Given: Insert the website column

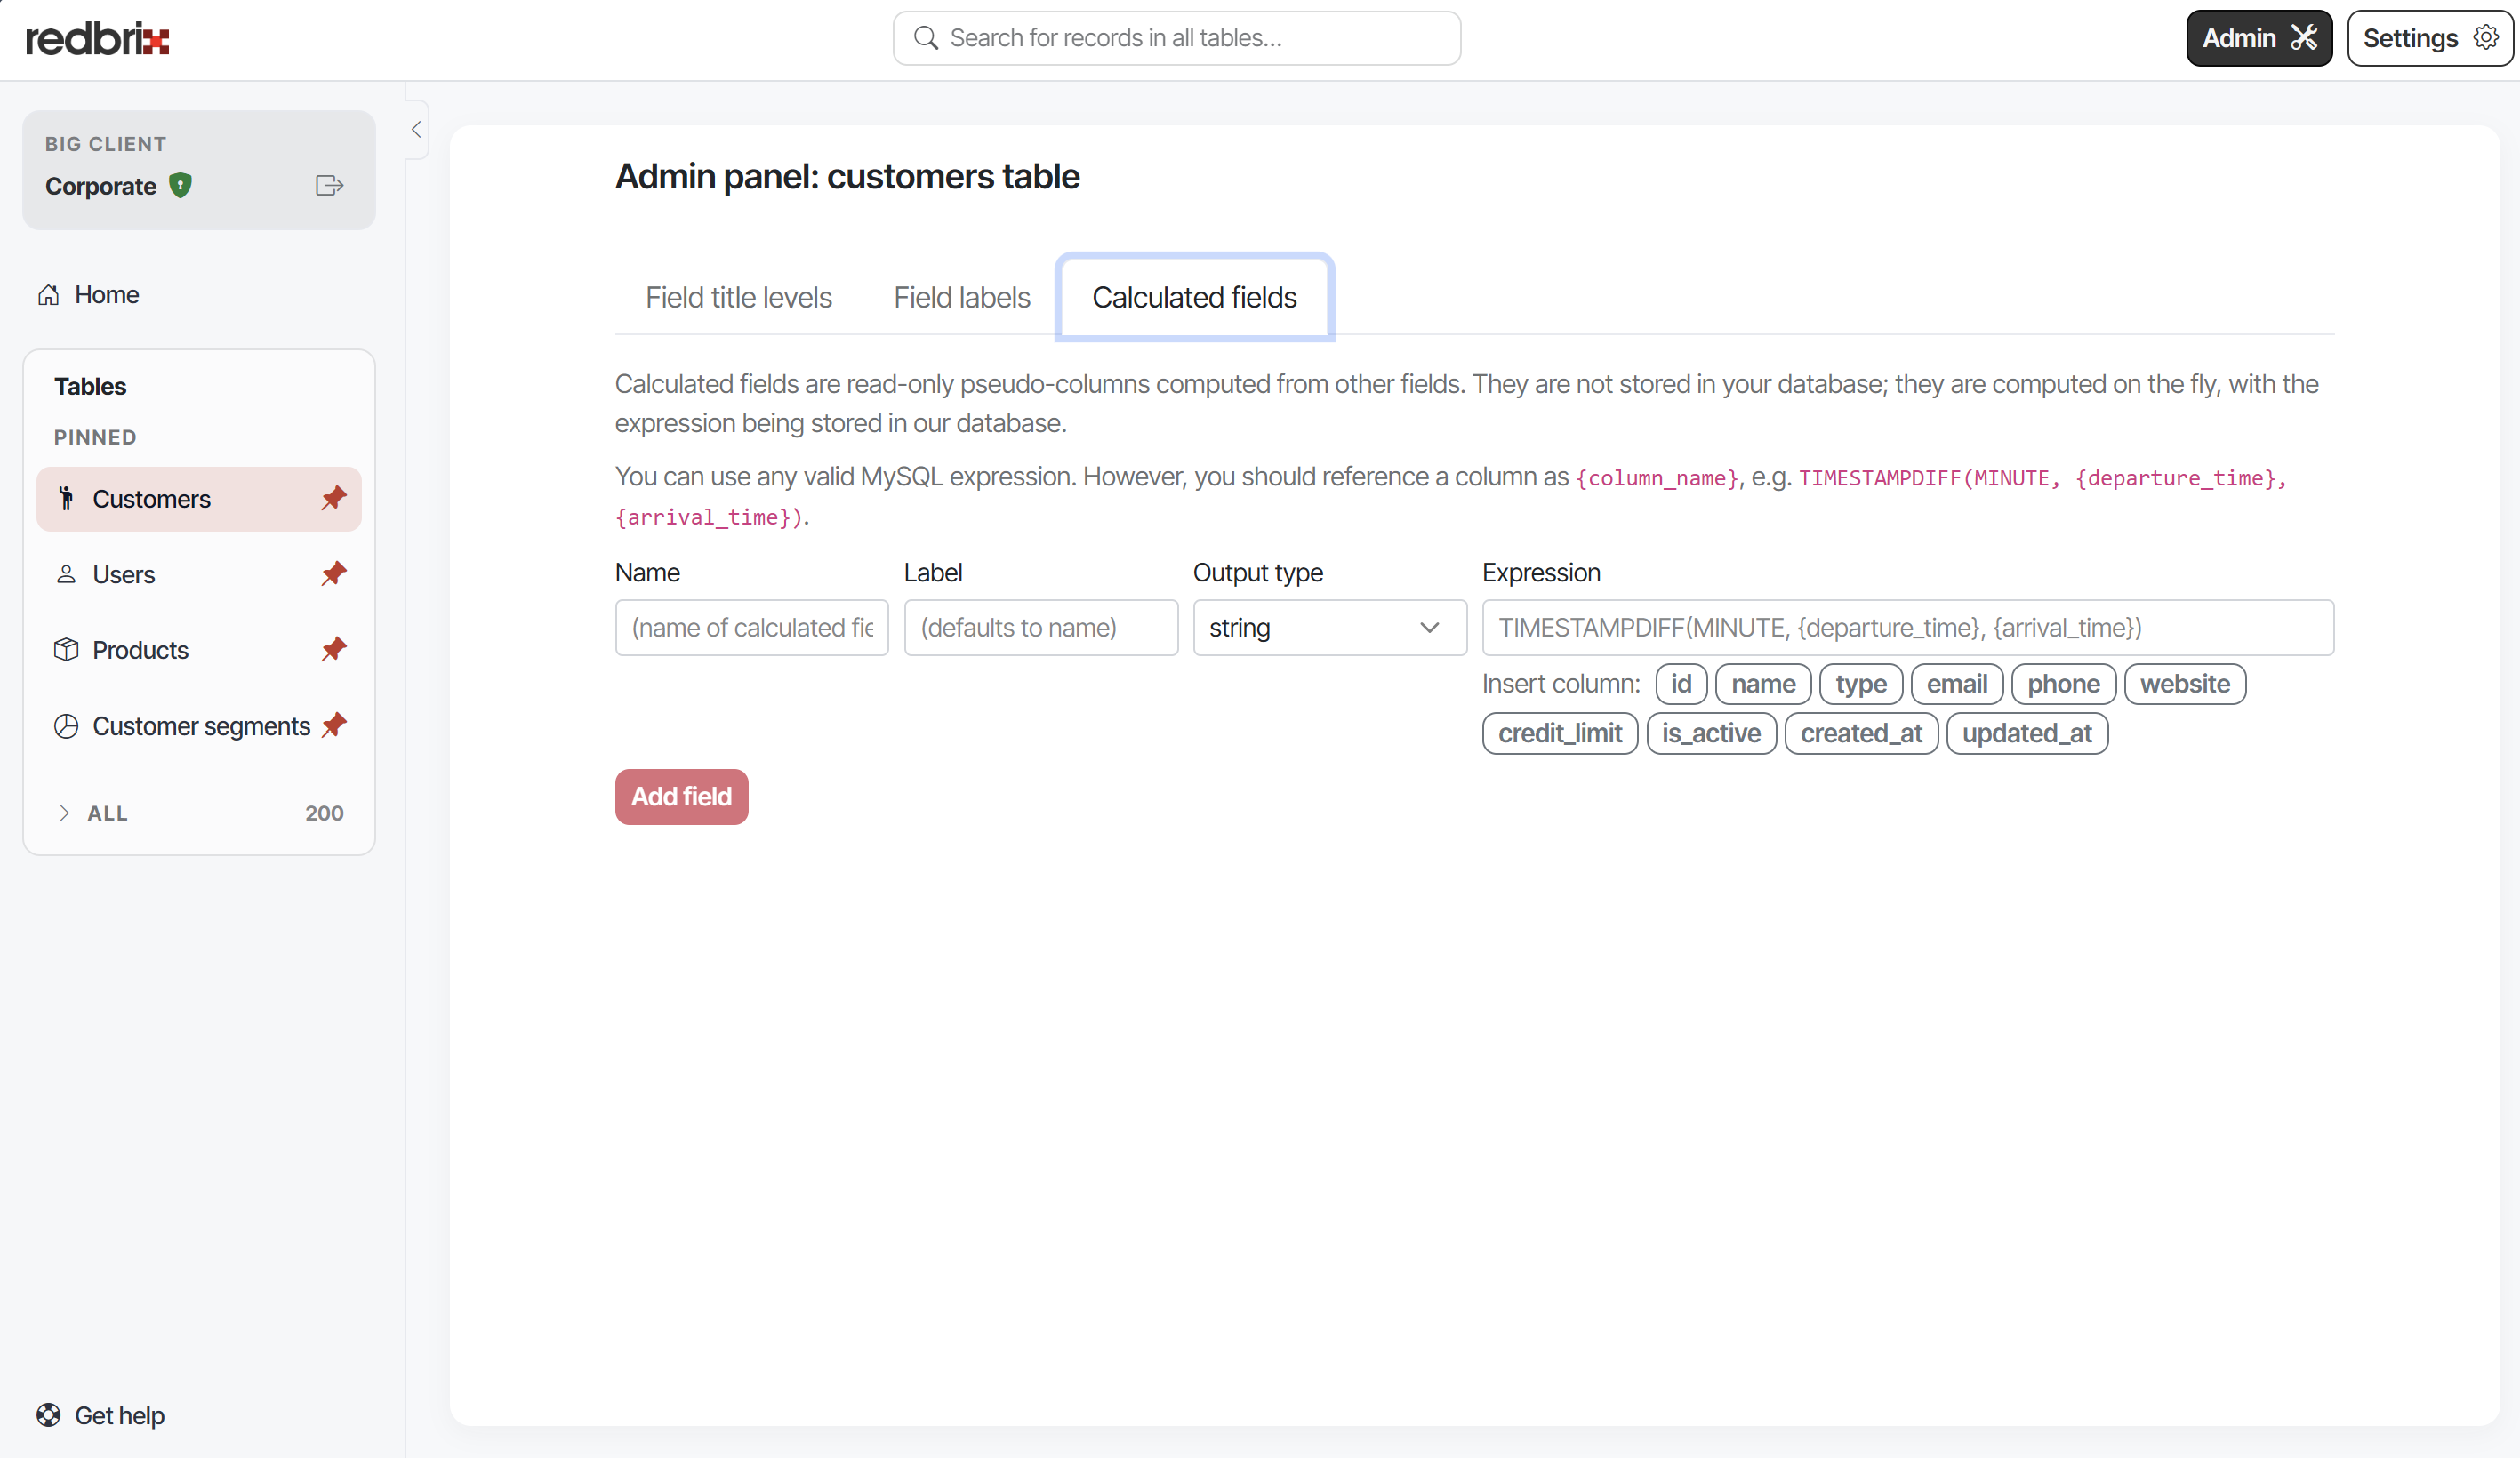Looking at the screenshot, I should [x=2184, y=684].
